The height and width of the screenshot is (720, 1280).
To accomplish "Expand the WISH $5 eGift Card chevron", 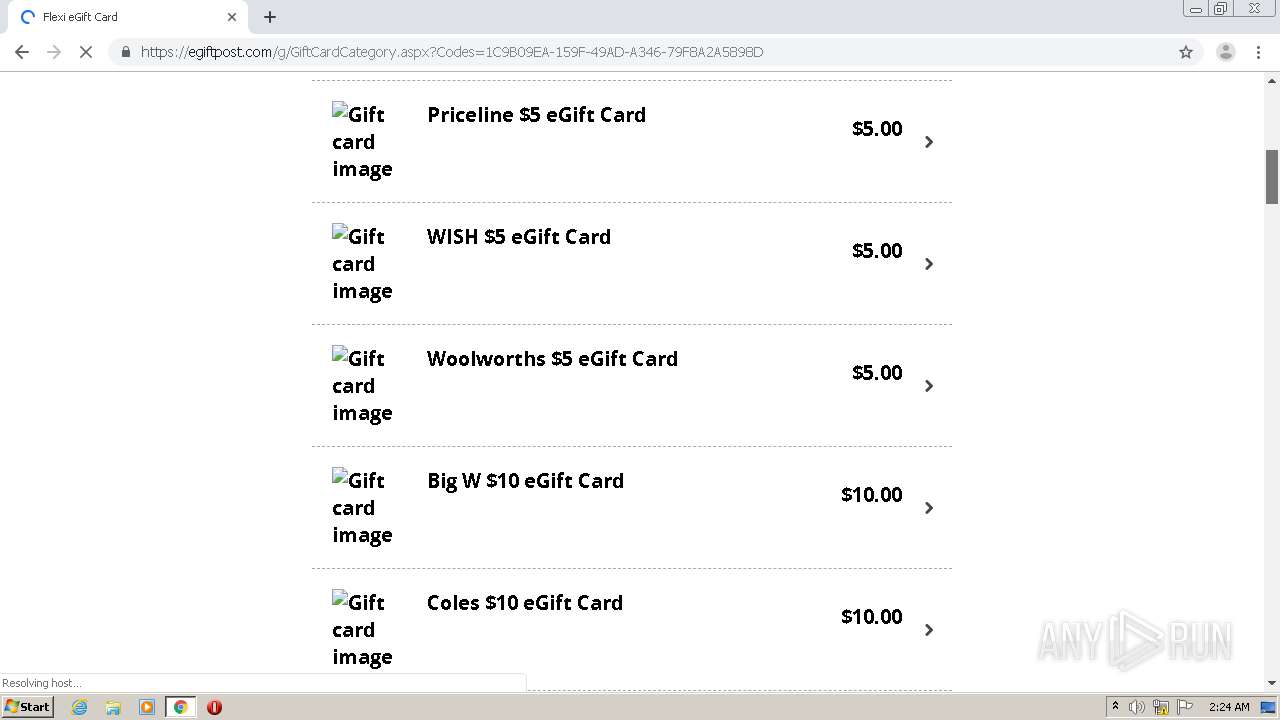I will [929, 264].
